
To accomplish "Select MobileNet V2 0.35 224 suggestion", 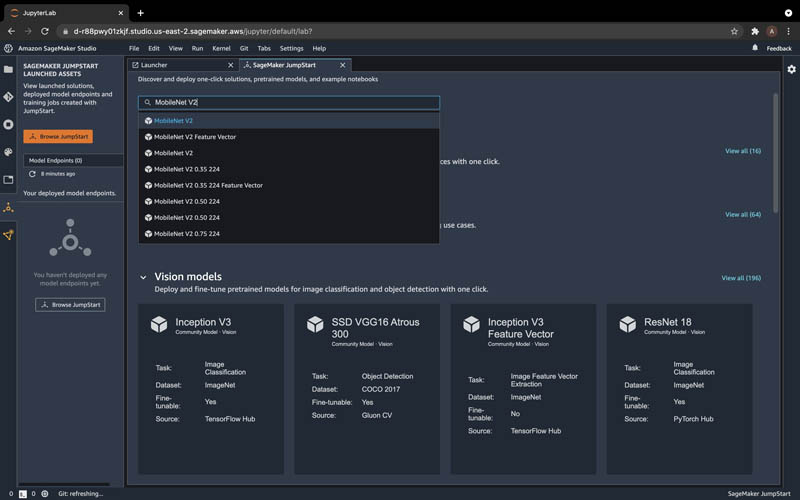I will 289,169.
